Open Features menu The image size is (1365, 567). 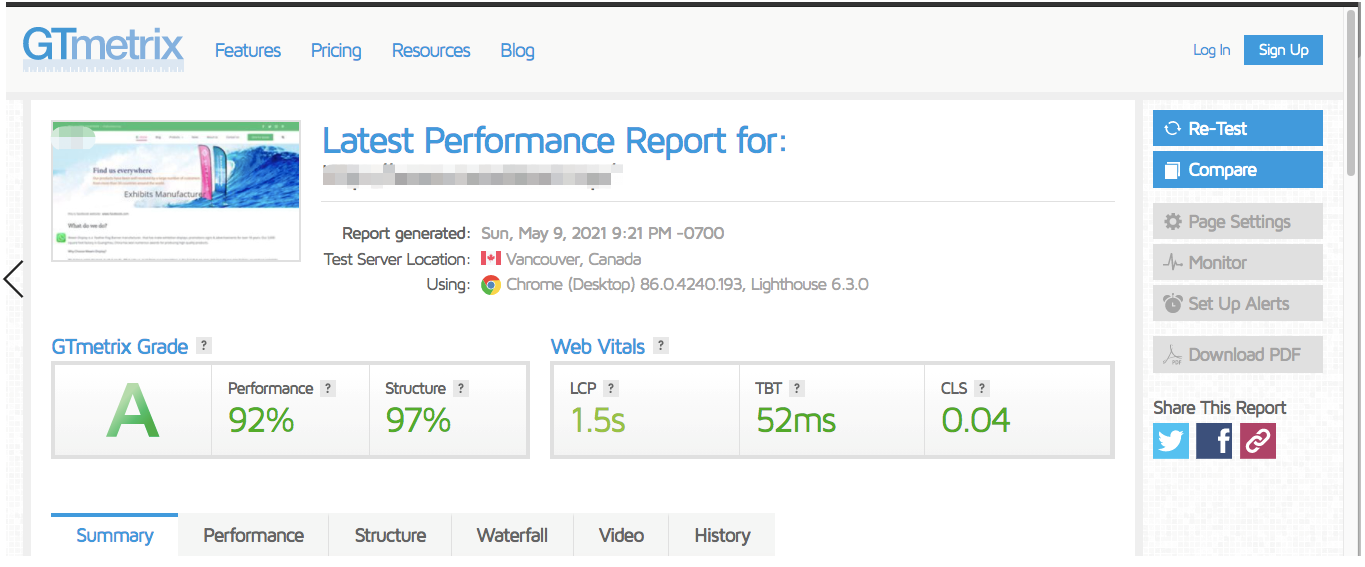pyautogui.click(x=248, y=50)
